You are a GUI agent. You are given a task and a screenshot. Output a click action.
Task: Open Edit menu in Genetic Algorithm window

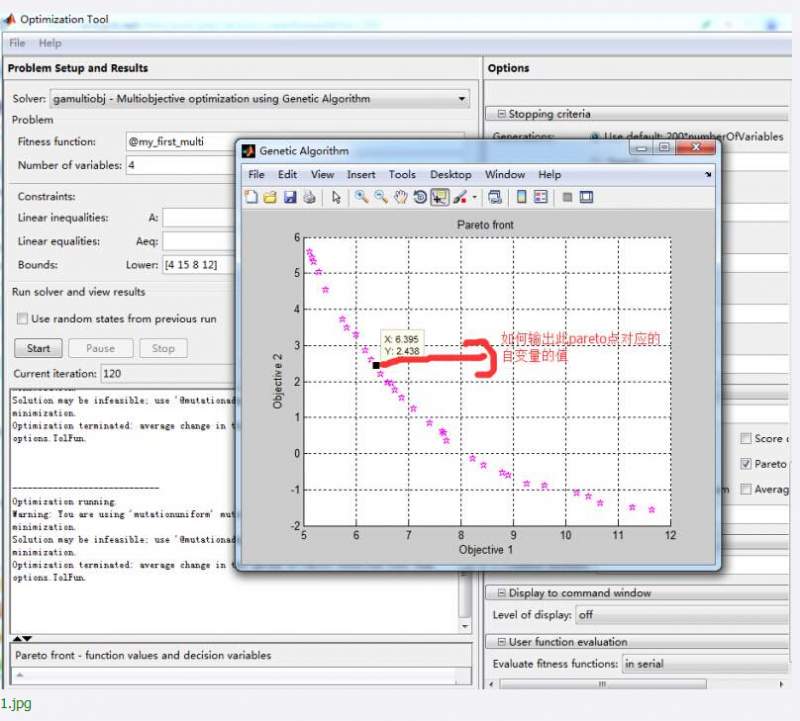tap(287, 175)
